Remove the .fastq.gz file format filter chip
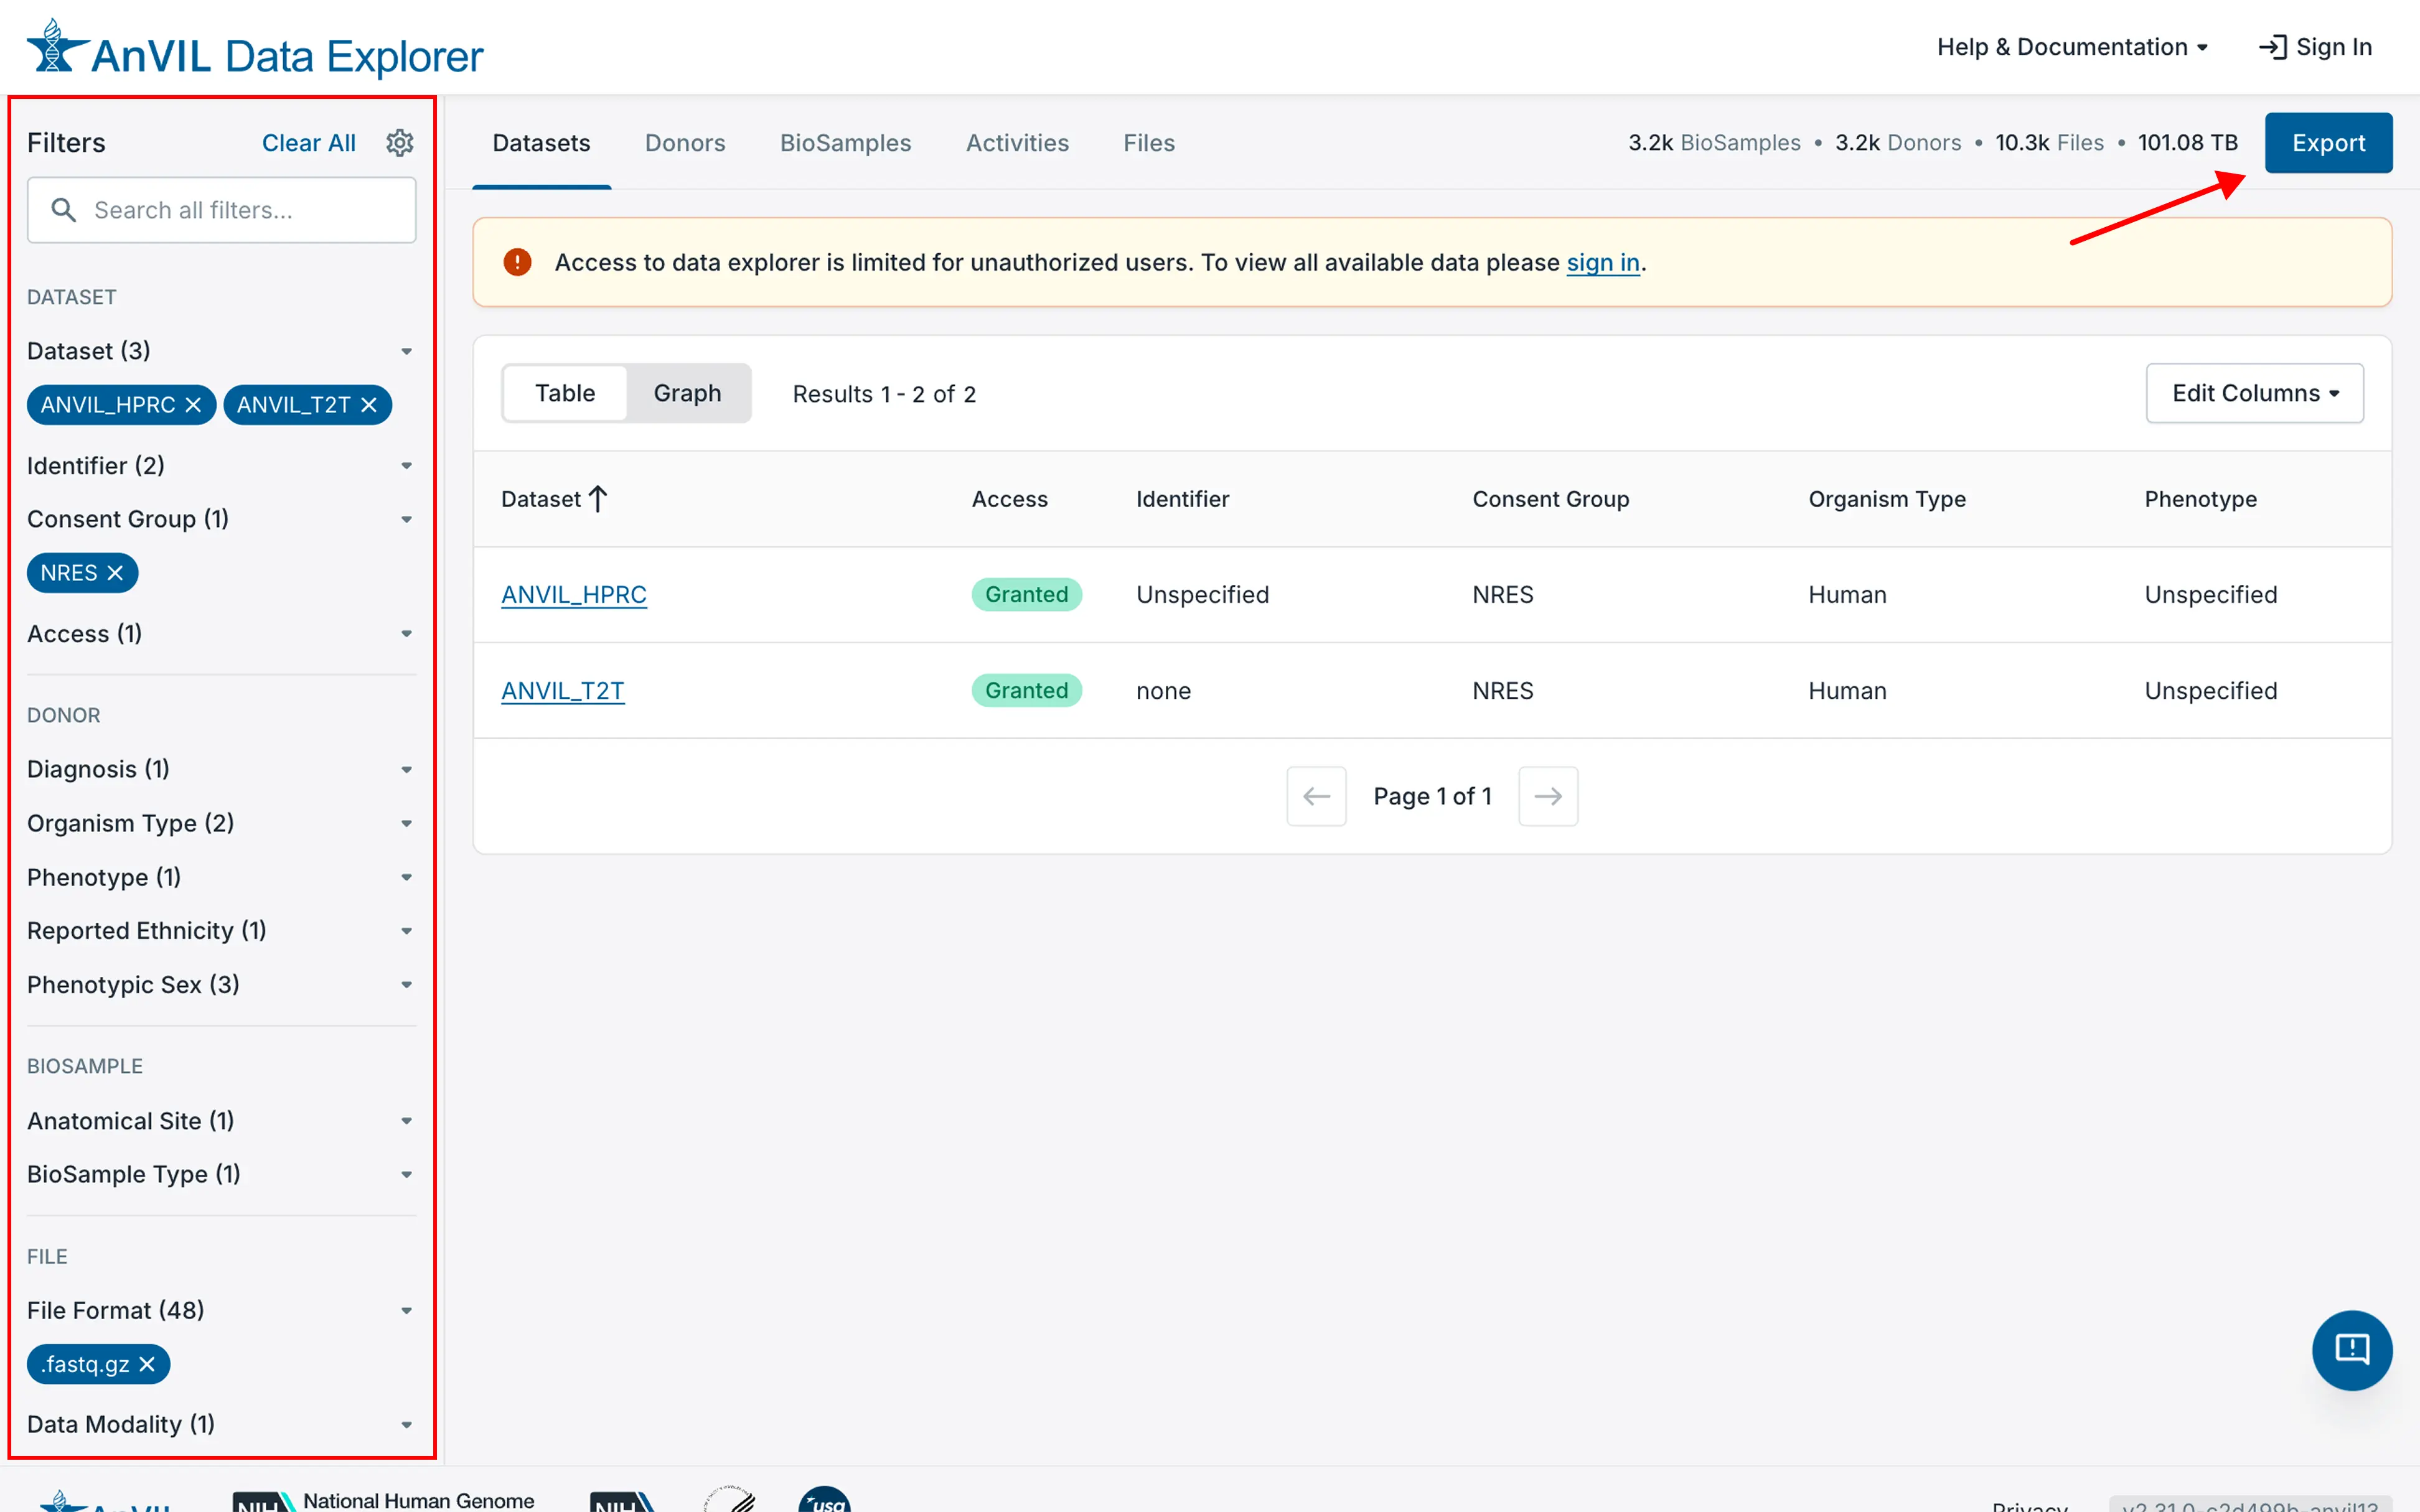2420x1512 pixels. pos(146,1363)
